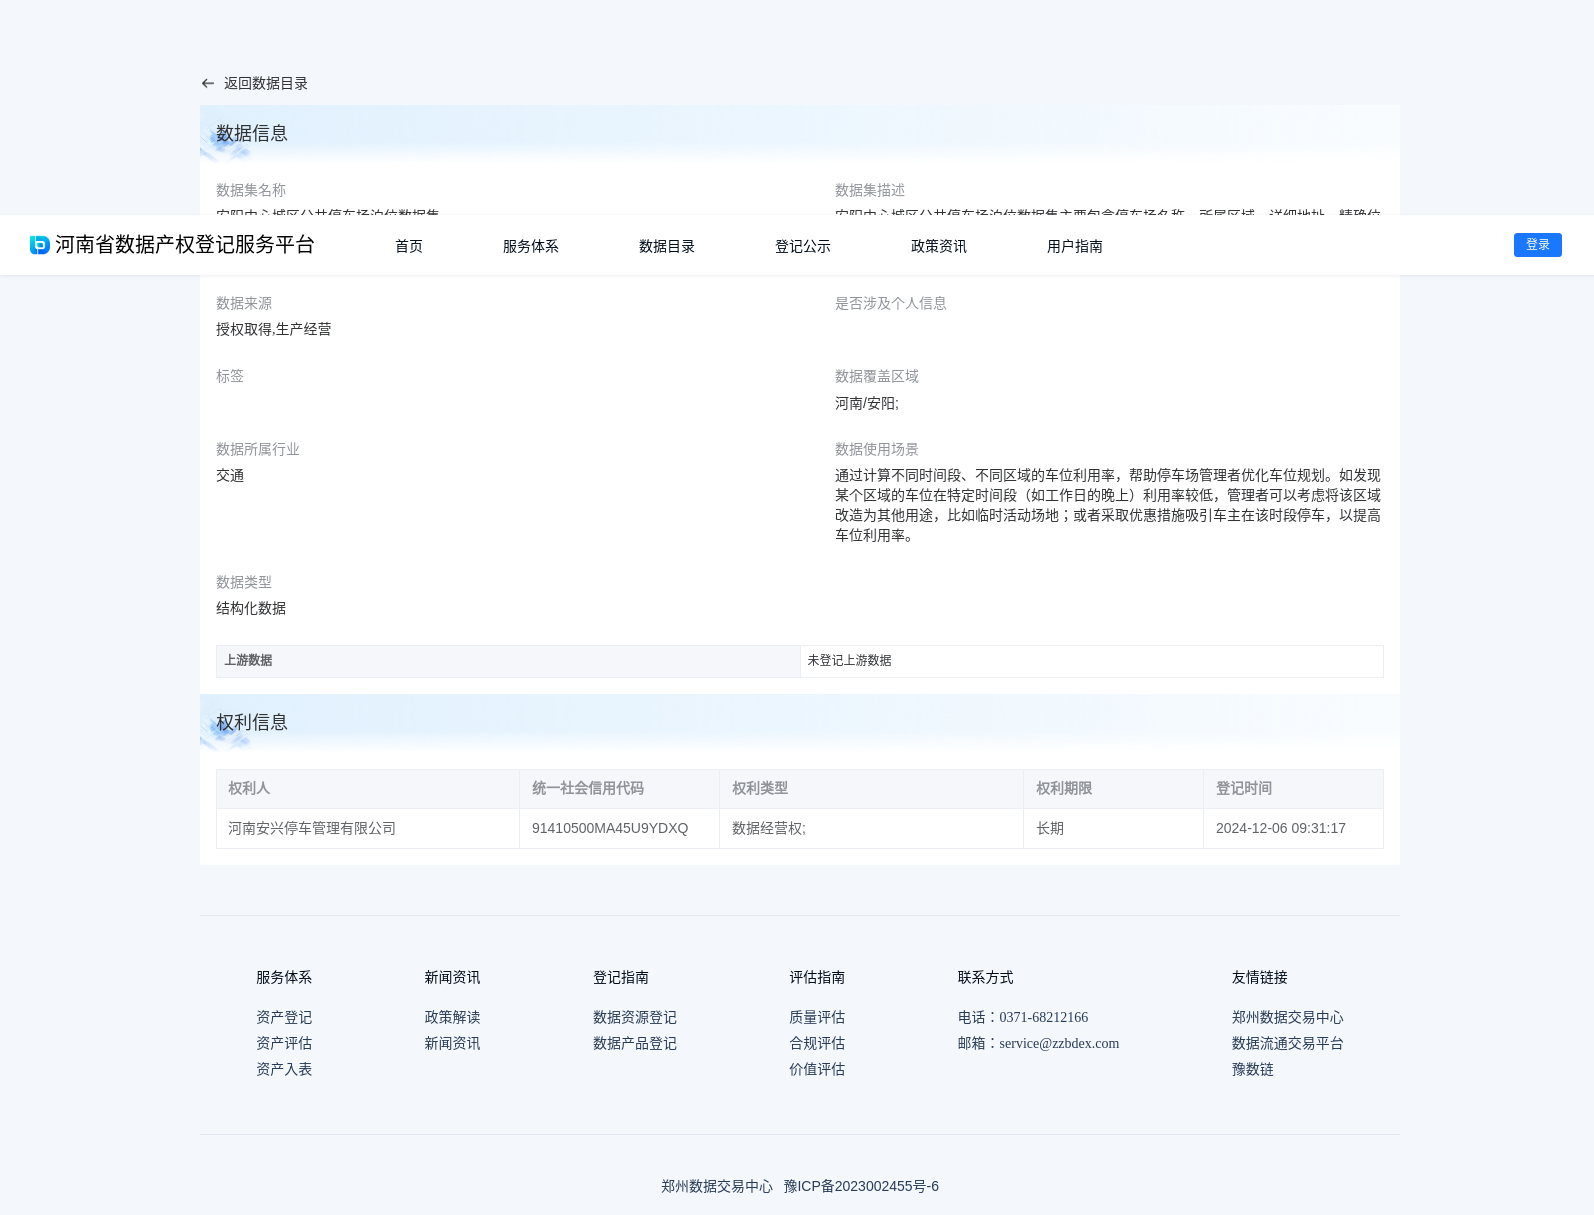Click the 数据使用场景 description paragraph
Viewport: 1594px width, 1215px height.
tap(1108, 505)
